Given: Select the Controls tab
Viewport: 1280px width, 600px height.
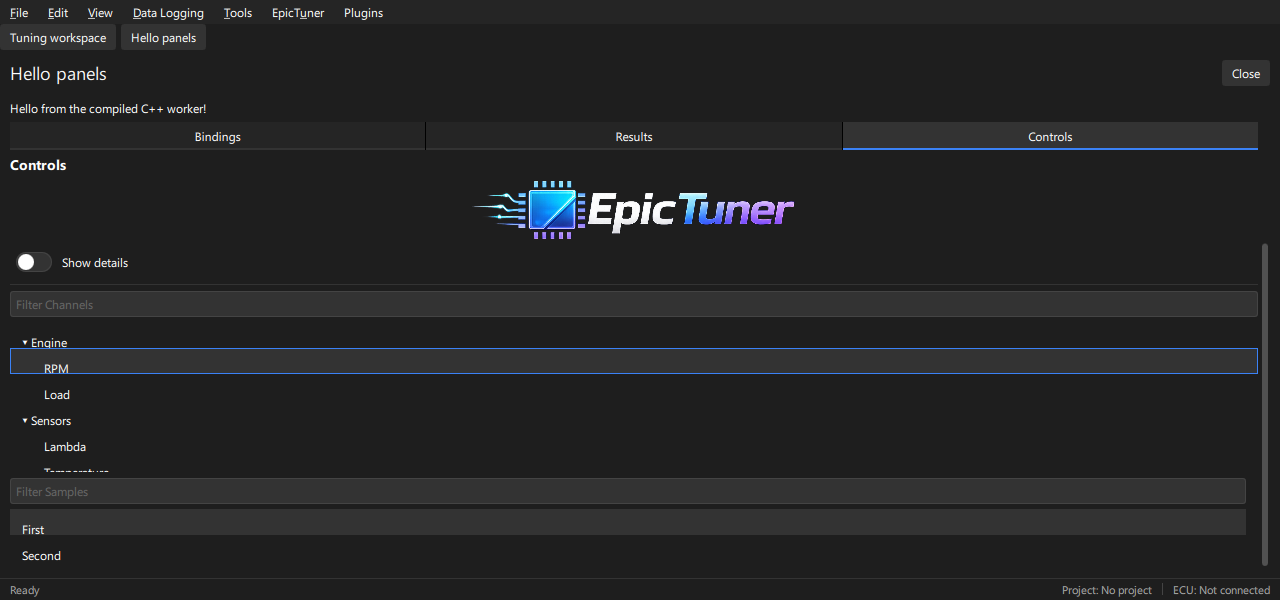Looking at the screenshot, I should coord(1050,137).
